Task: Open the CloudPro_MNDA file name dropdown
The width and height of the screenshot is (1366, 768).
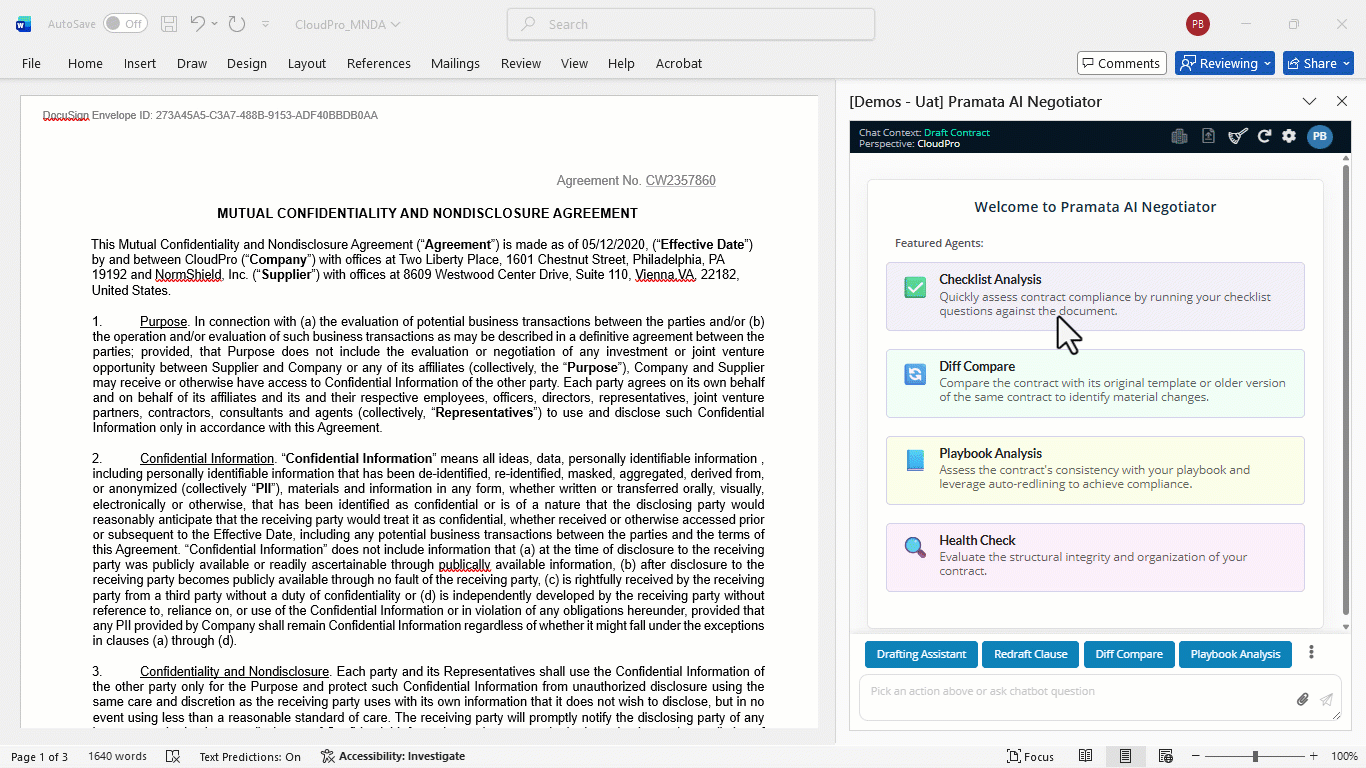Action: (x=347, y=24)
